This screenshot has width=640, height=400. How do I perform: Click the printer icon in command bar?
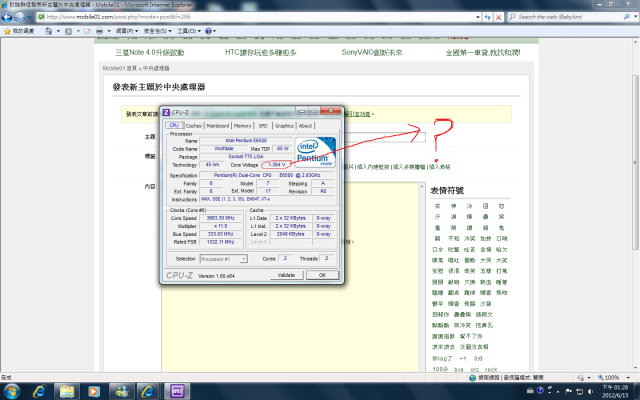point(100,31)
